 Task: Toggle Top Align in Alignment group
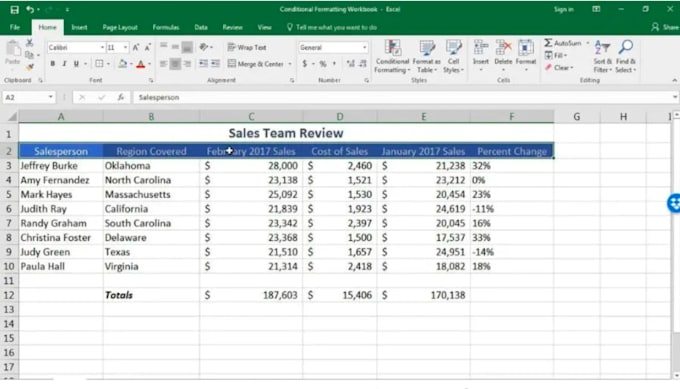pos(163,46)
